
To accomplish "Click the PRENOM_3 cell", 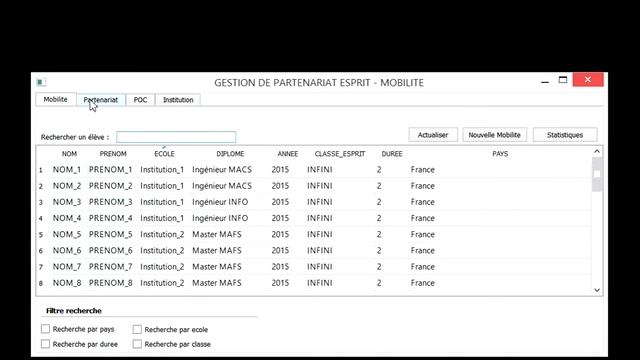I will tap(111, 202).
